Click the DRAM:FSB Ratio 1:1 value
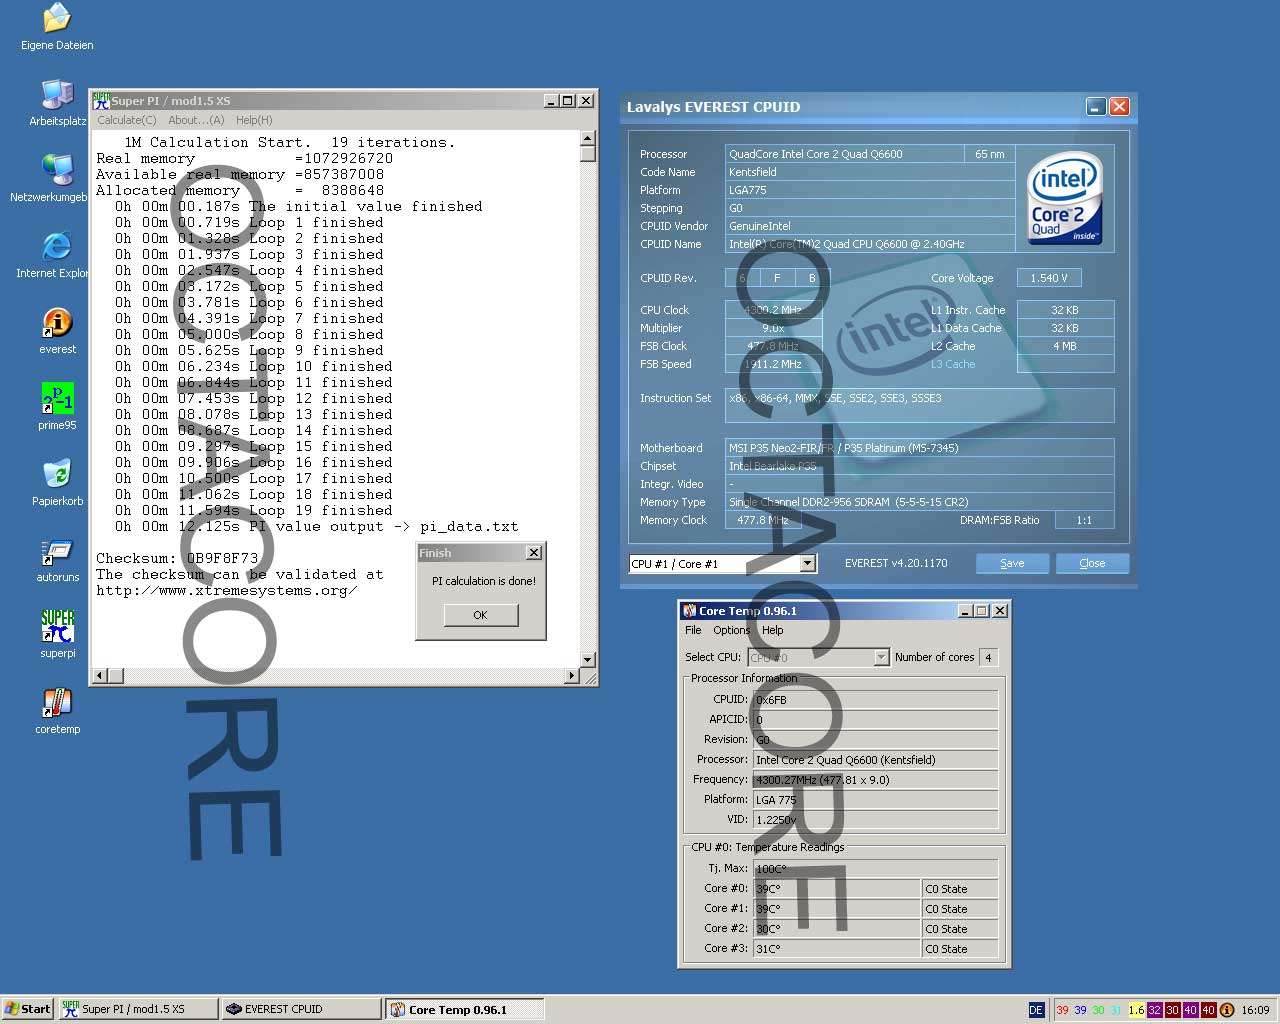Screen dimensions: 1280x1024 1084,520
